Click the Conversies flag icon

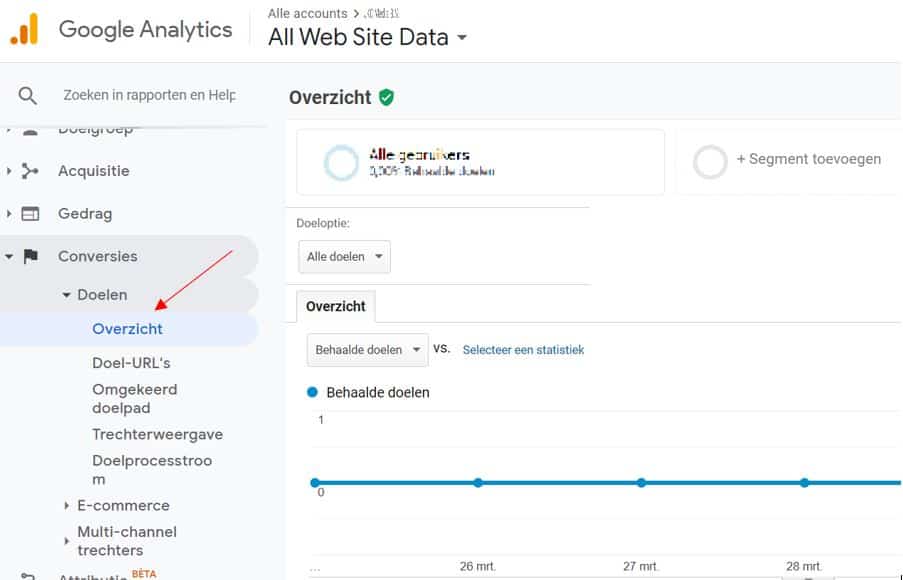click(30, 256)
